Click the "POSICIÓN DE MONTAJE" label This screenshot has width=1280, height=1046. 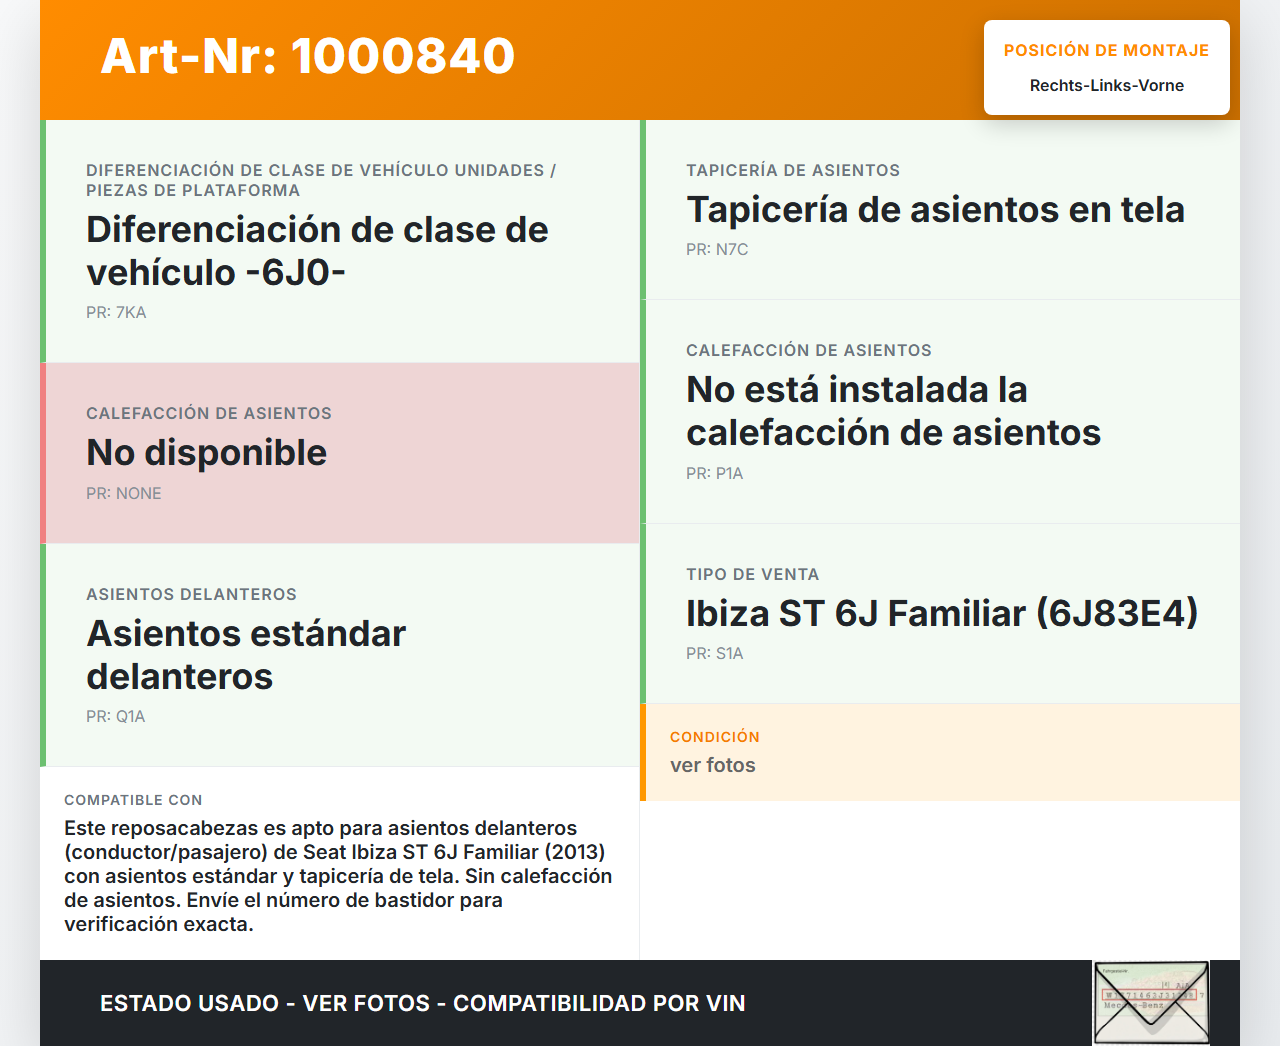click(x=1107, y=50)
